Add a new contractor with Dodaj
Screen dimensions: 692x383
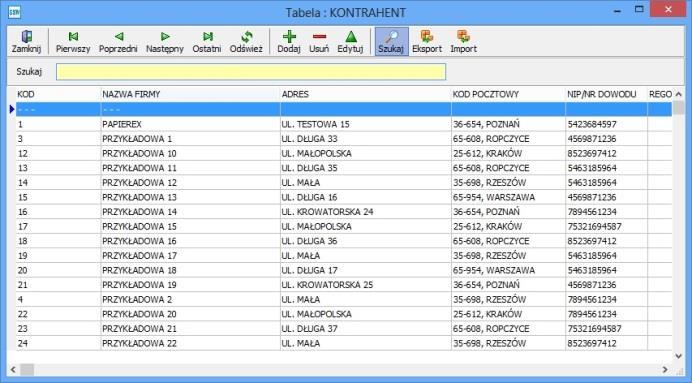click(x=289, y=42)
